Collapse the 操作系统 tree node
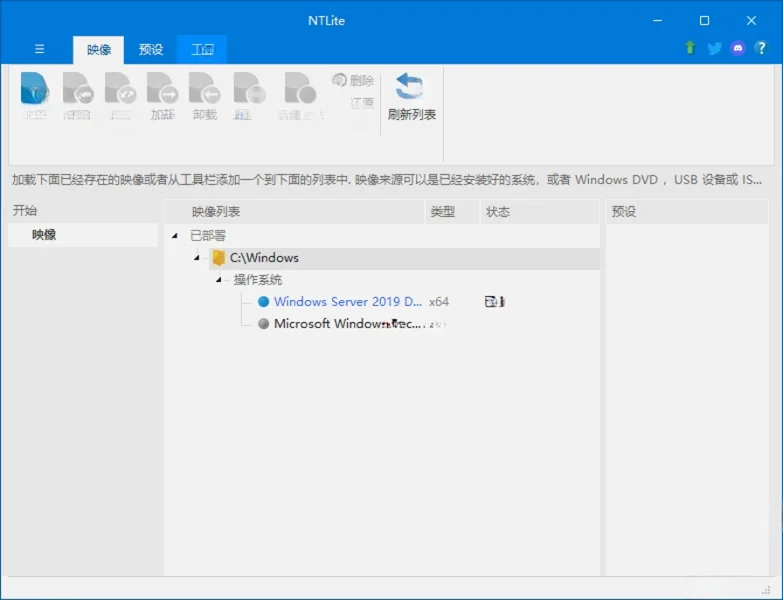 click(x=219, y=280)
